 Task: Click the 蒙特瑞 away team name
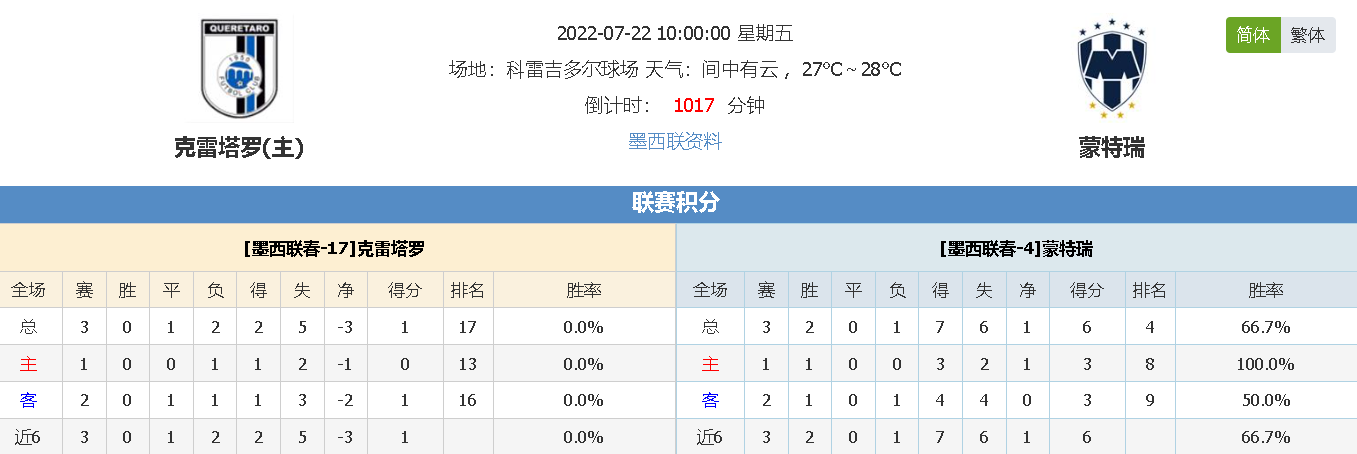coord(1111,148)
